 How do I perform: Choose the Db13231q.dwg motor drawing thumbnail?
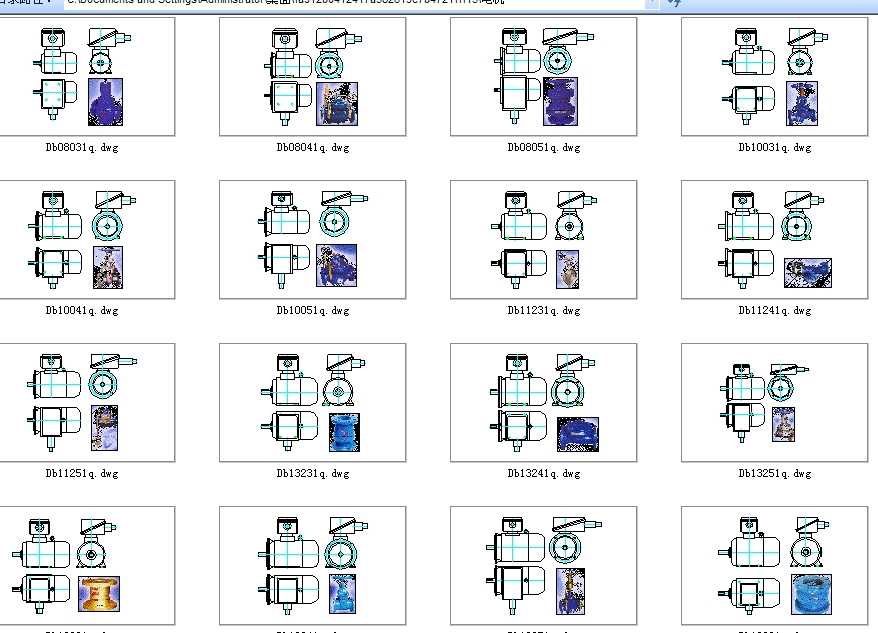point(312,402)
